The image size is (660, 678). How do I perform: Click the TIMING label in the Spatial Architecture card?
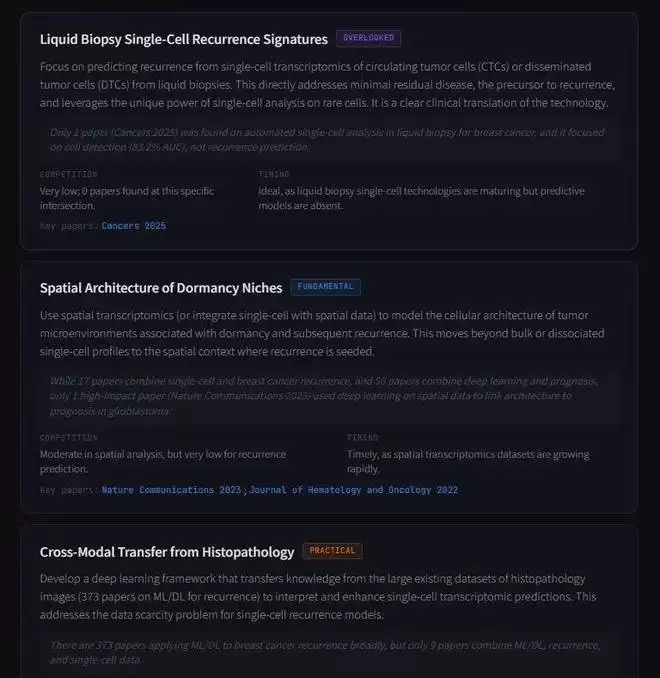point(363,438)
